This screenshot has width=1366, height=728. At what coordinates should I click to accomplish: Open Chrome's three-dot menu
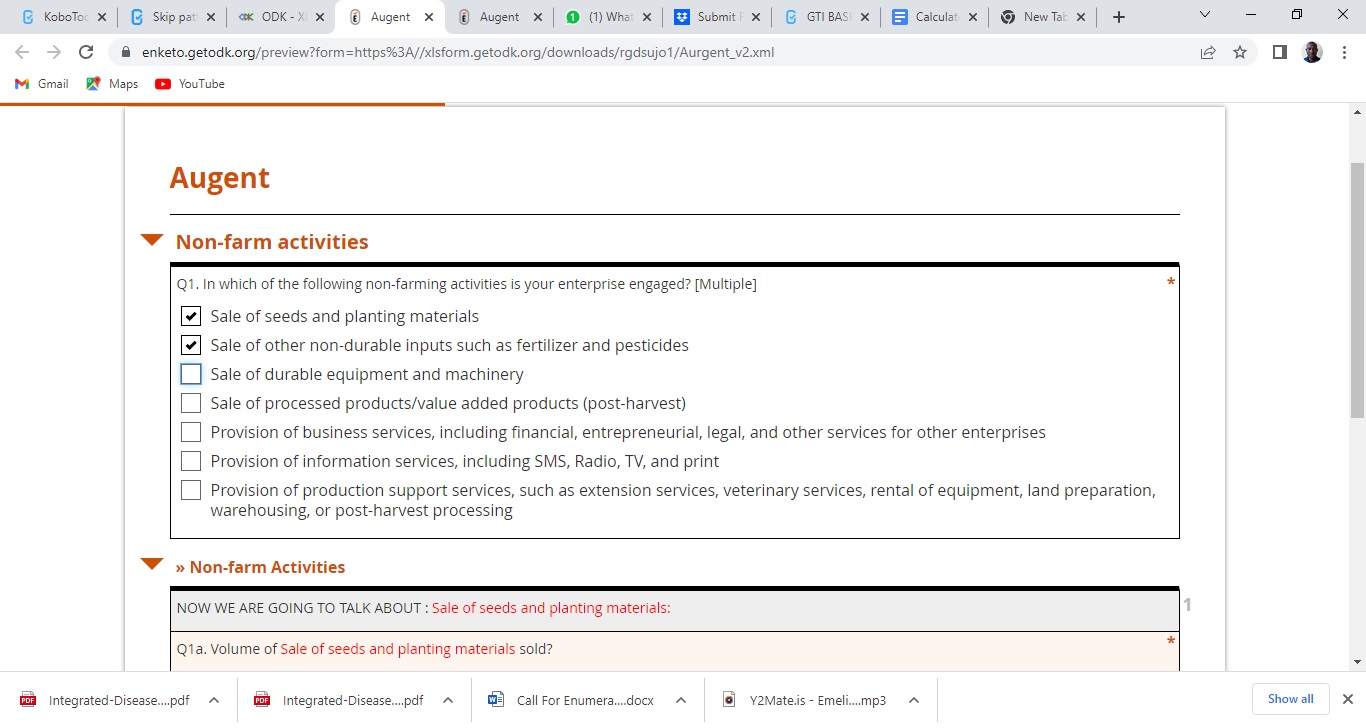tap(1345, 52)
